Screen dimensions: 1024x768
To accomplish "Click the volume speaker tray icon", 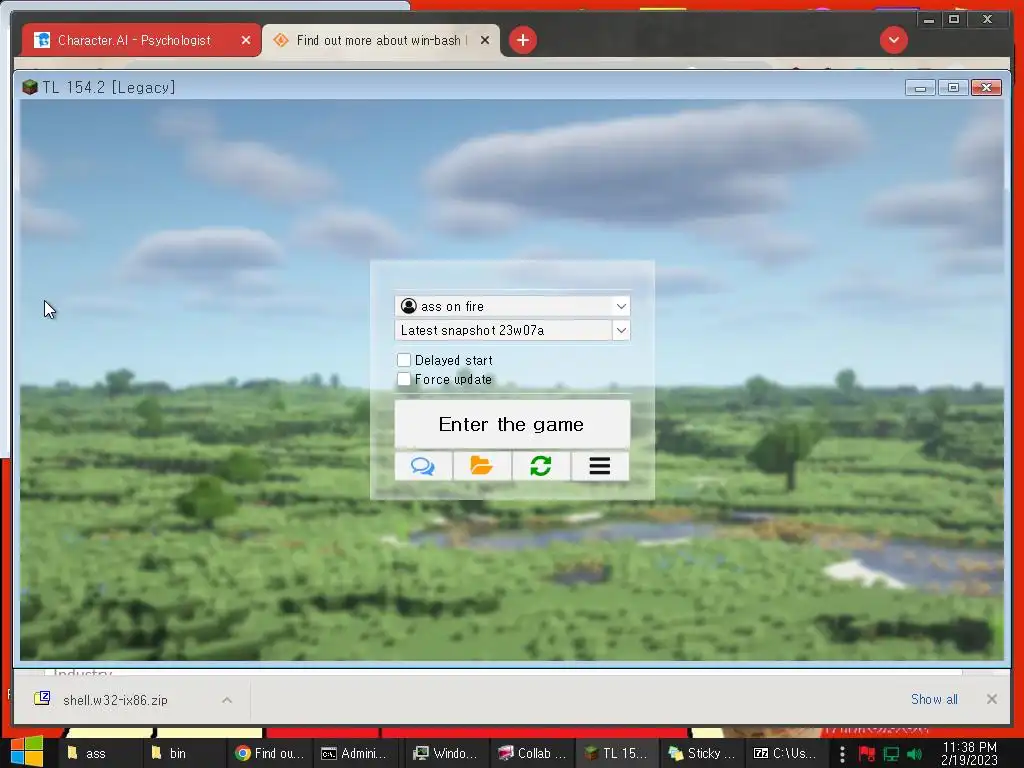I will pyautogui.click(x=914, y=754).
